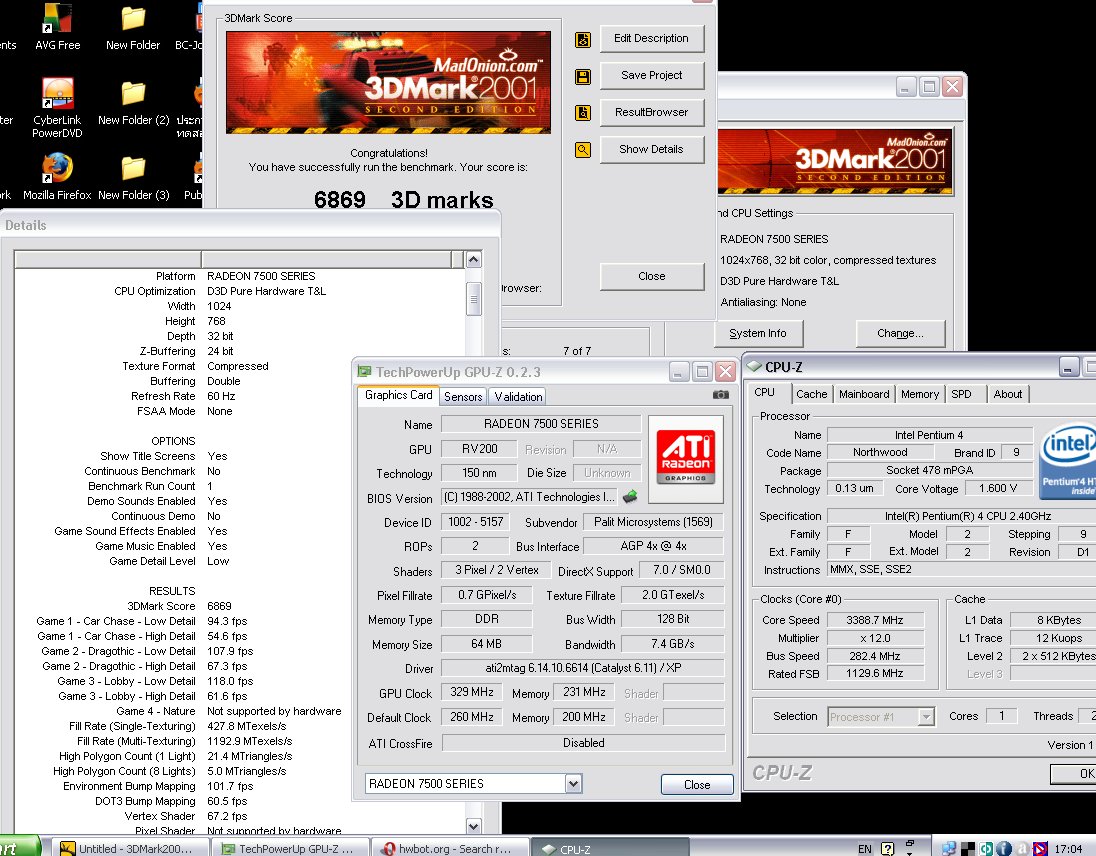
Task: Open System Info in 3DMark window
Action: [758, 333]
